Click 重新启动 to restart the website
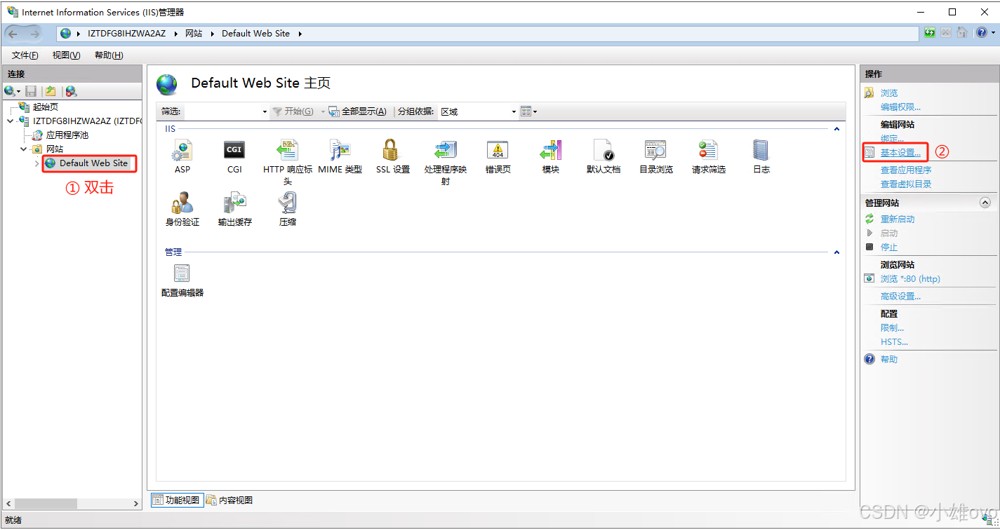1000x530 pixels. (897, 219)
